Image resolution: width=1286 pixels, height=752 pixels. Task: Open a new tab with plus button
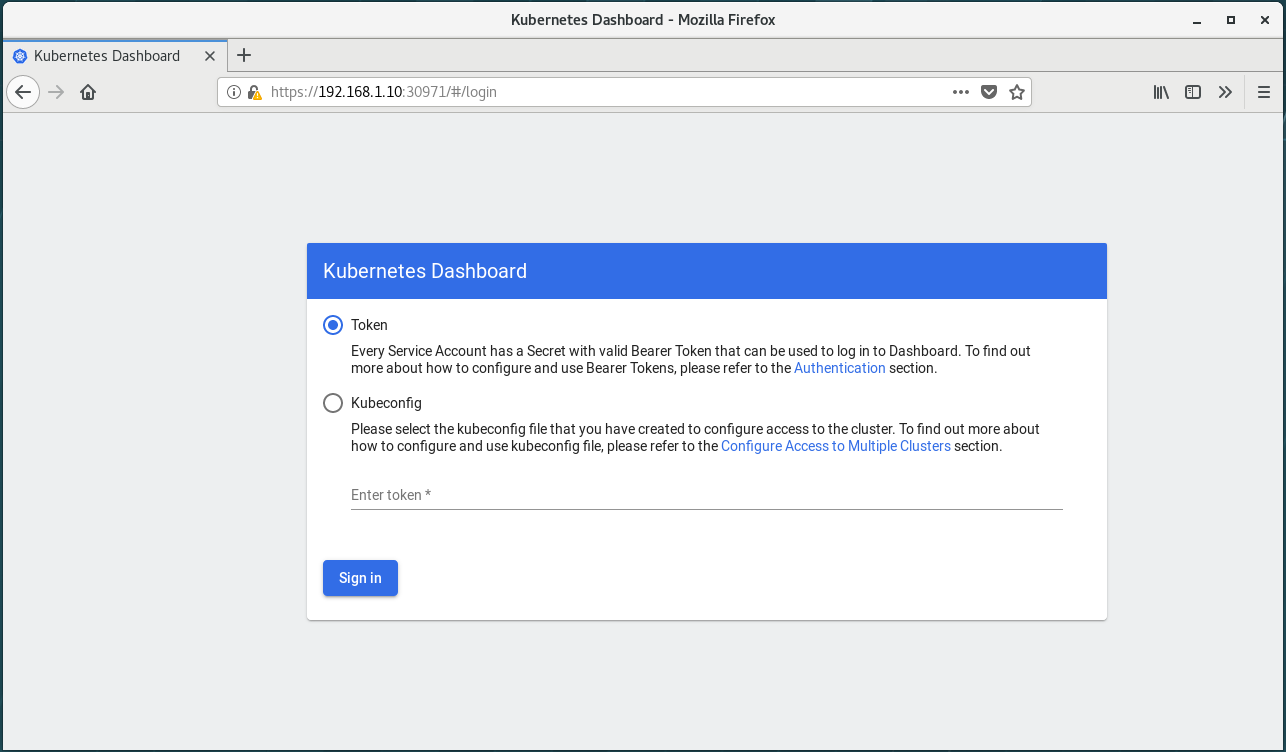click(x=244, y=56)
